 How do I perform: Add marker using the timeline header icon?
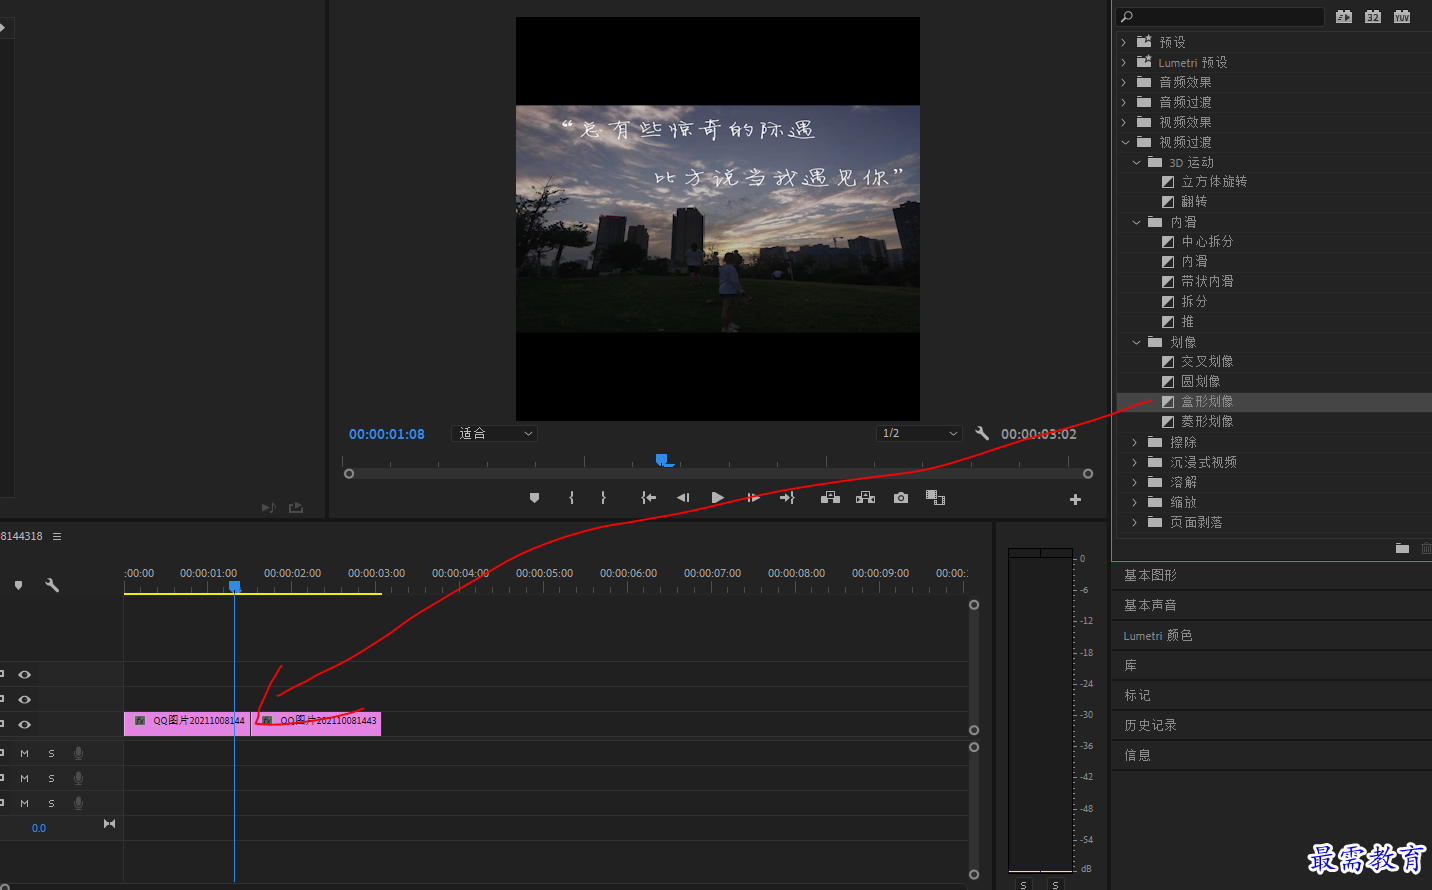18,585
